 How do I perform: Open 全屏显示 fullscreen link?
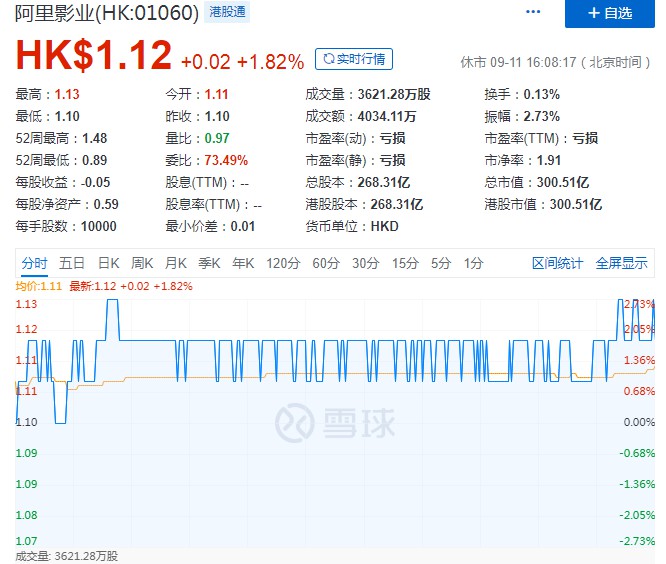click(621, 263)
